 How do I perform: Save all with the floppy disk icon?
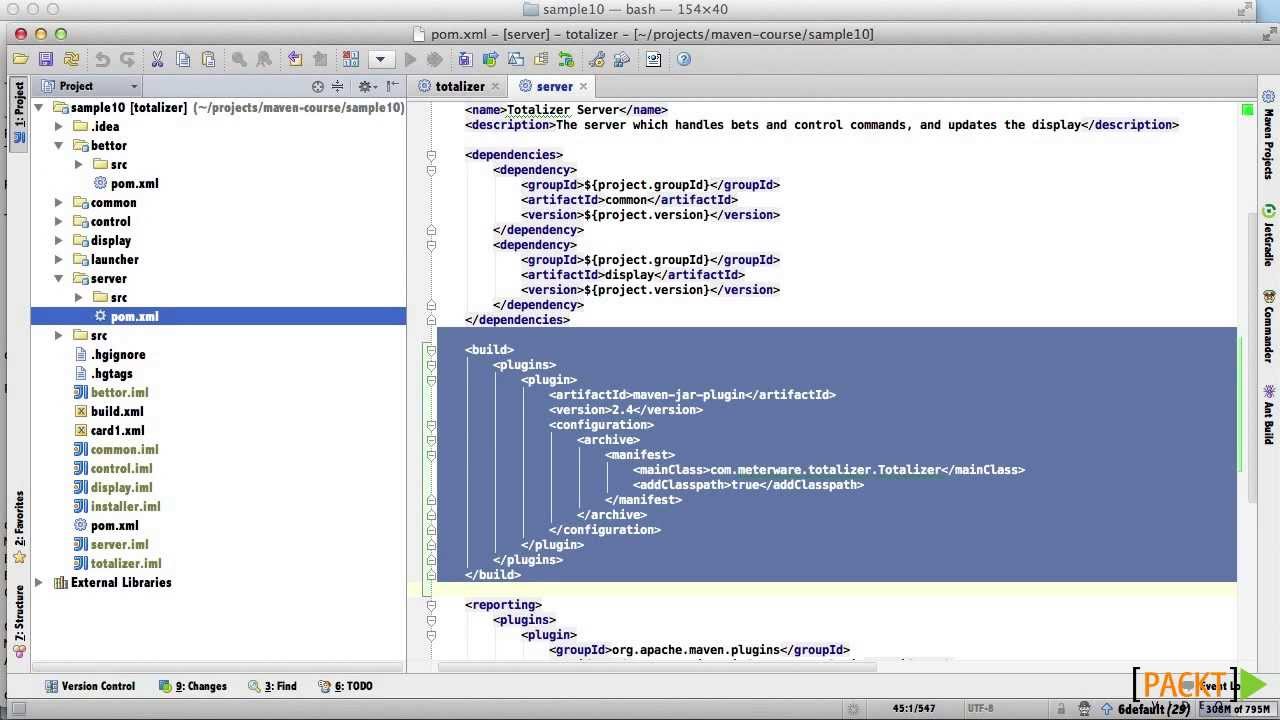coord(45,60)
